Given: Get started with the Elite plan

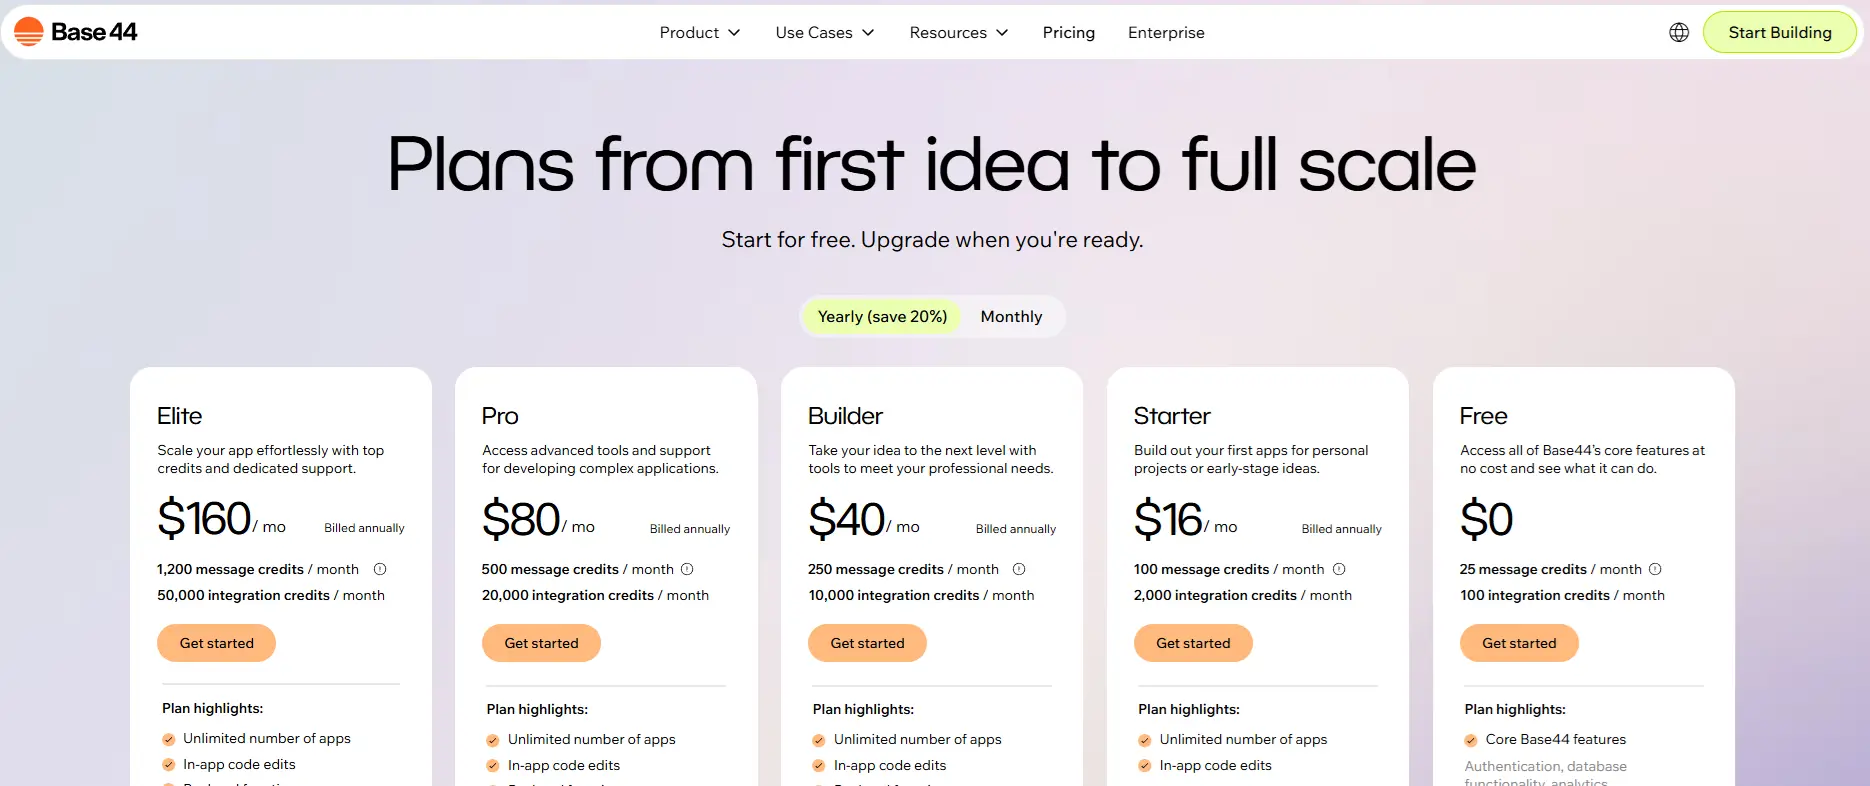Looking at the screenshot, I should 216,643.
